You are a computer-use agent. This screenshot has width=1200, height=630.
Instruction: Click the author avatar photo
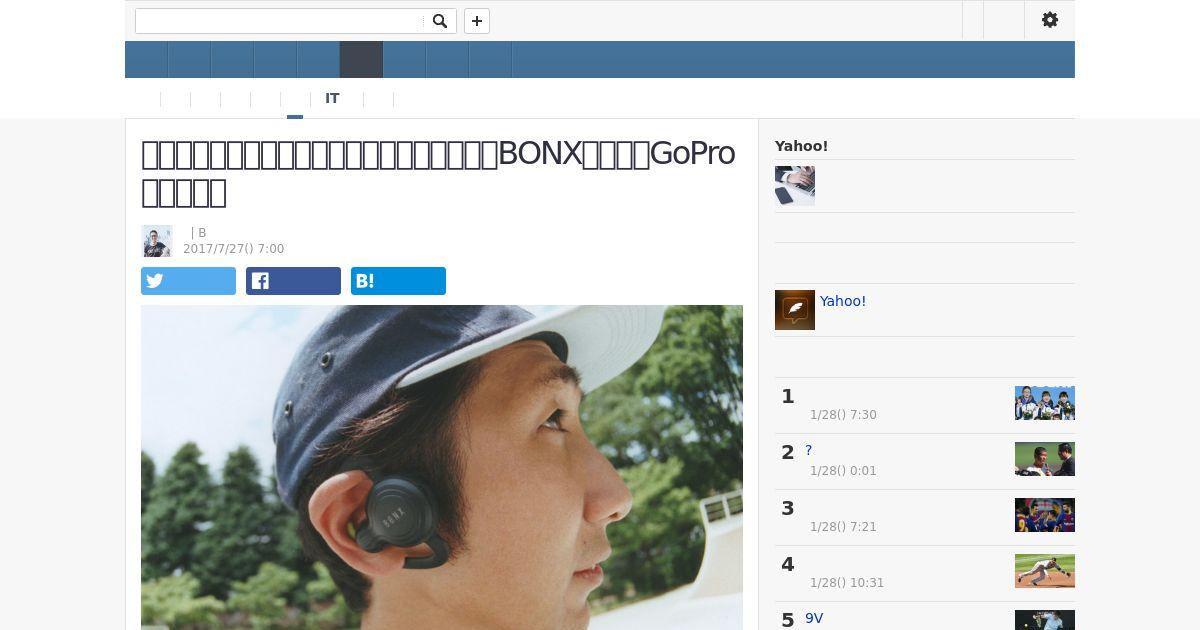tap(157, 241)
